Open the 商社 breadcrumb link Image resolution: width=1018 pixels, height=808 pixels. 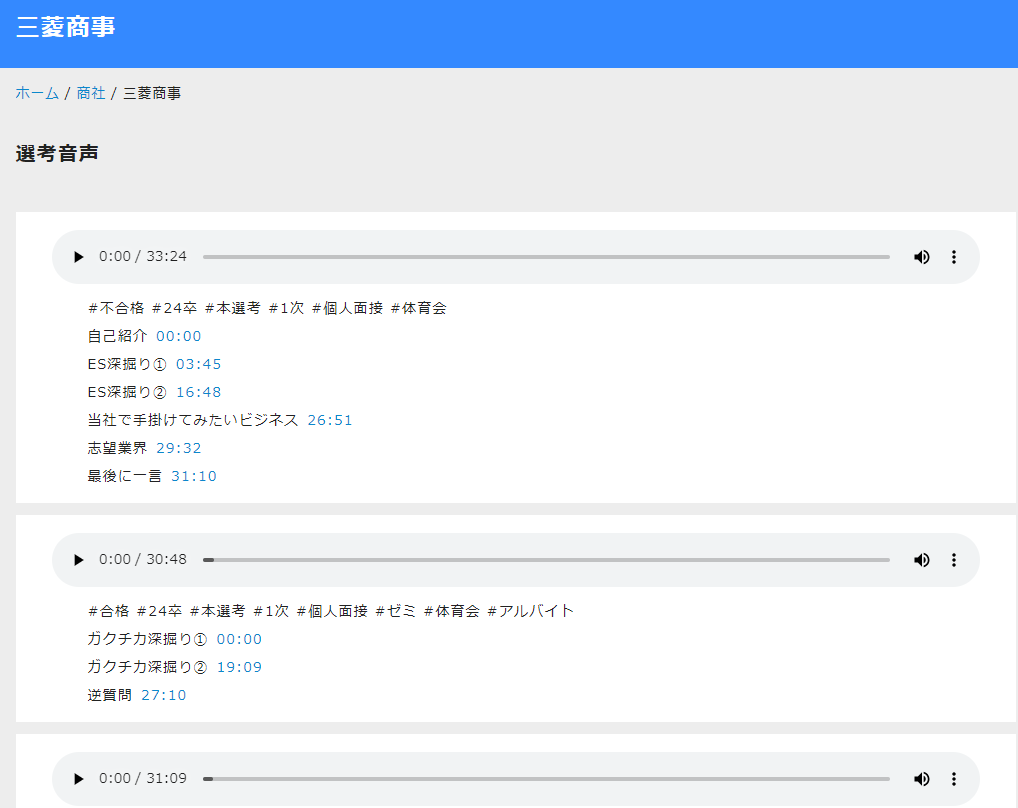pyautogui.click(x=91, y=93)
